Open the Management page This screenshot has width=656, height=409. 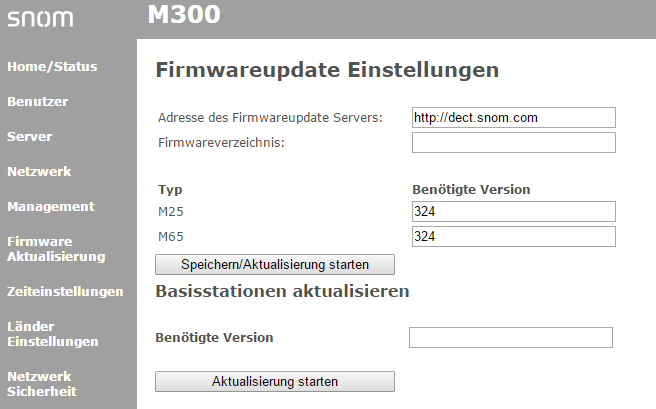coord(51,207)
